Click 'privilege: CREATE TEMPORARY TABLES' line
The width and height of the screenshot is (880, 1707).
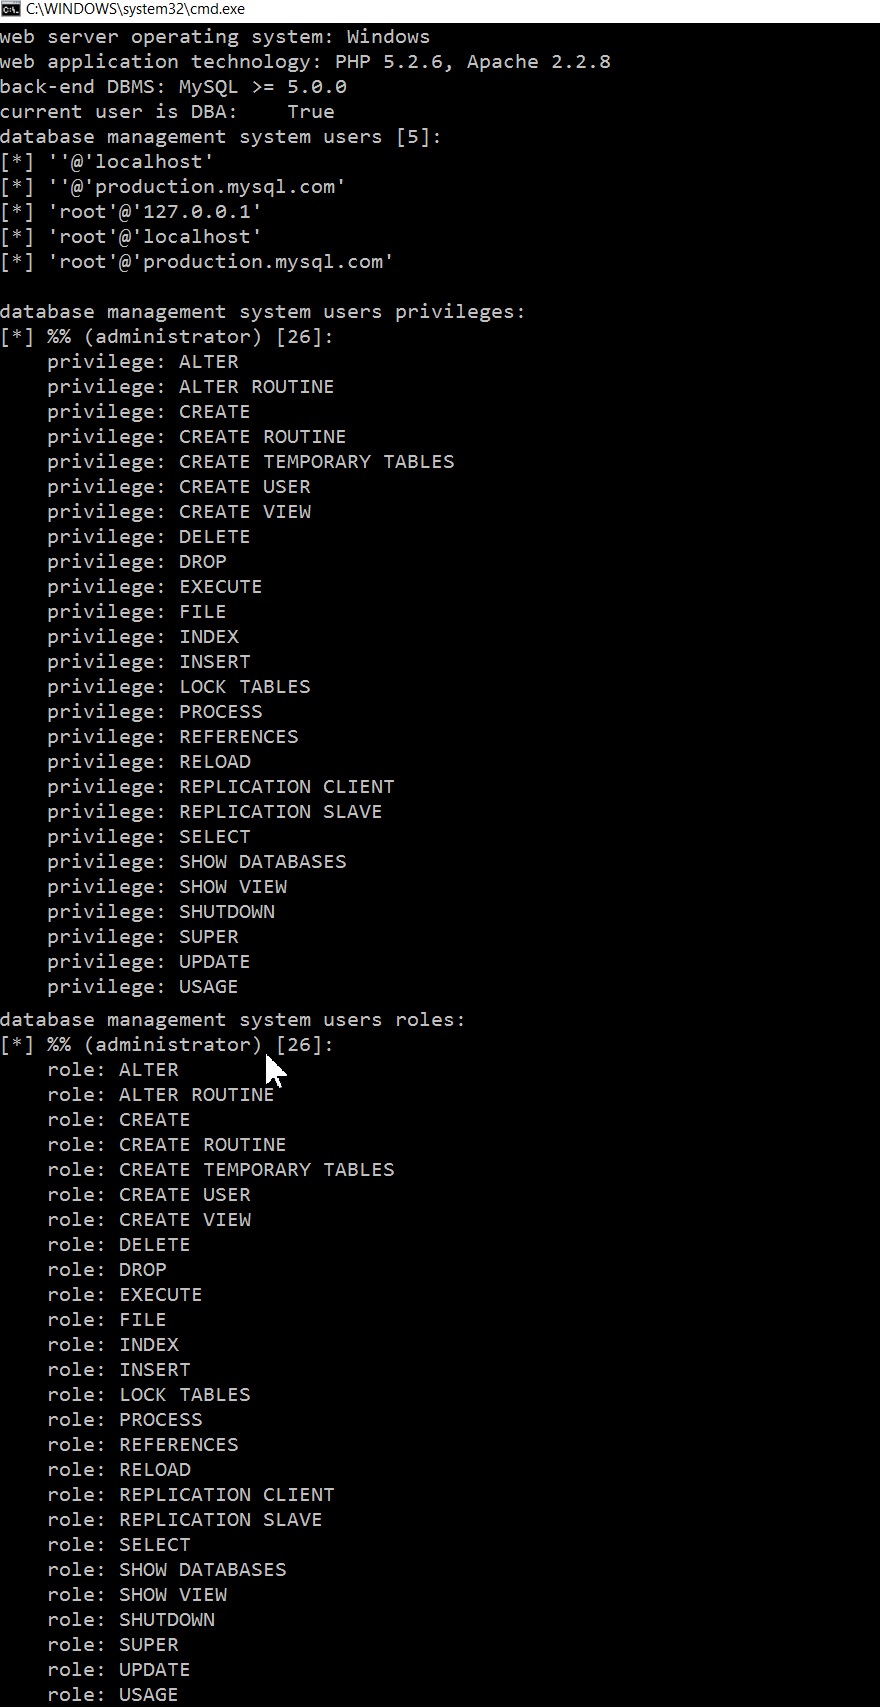tap(250, 462)
